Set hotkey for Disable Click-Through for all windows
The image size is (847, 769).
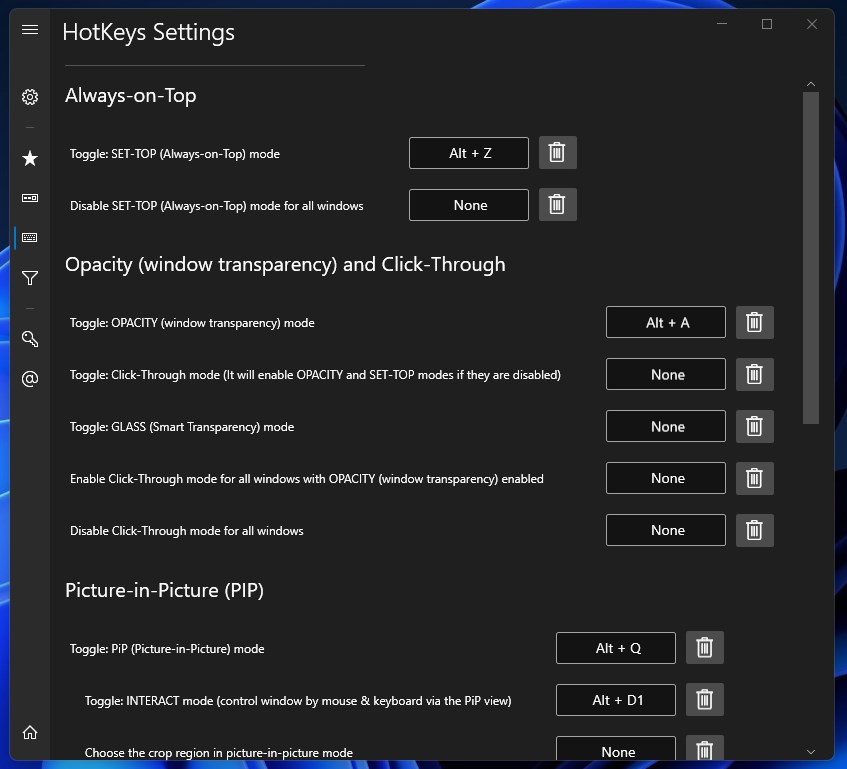coord(666,530)
